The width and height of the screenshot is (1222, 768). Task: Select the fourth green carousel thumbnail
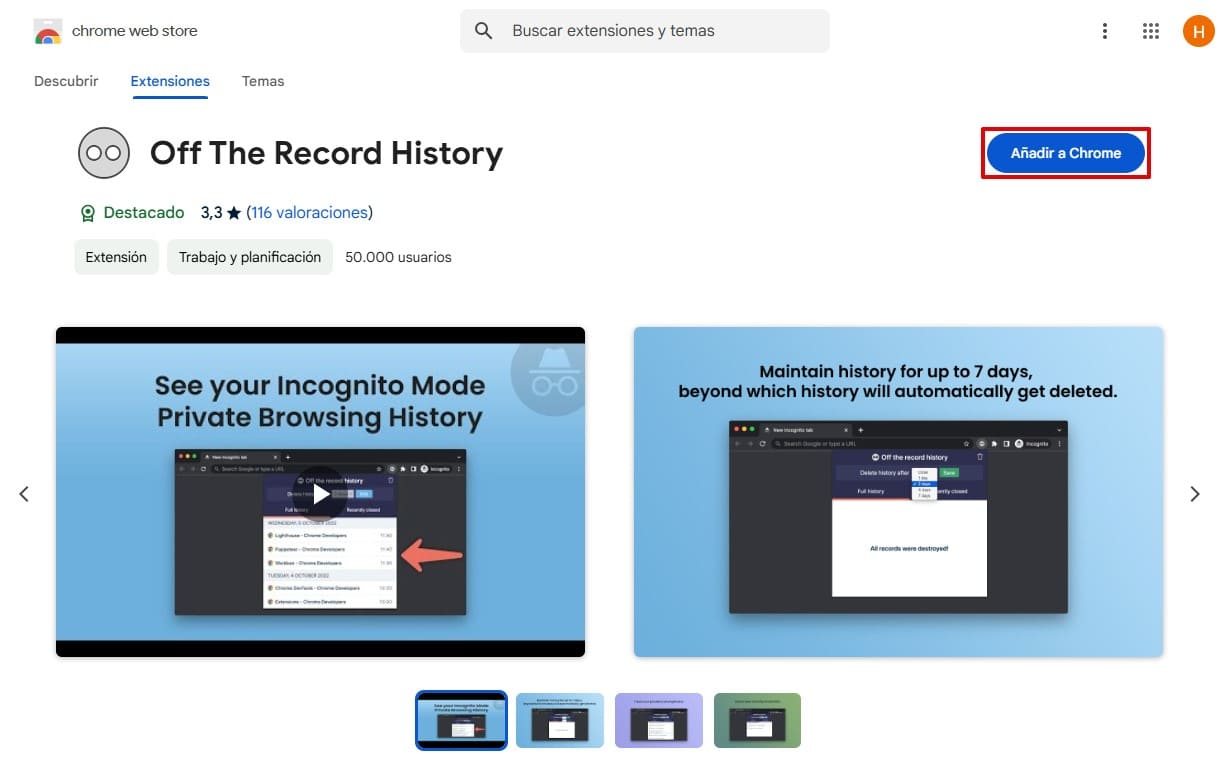click(757, 720)
